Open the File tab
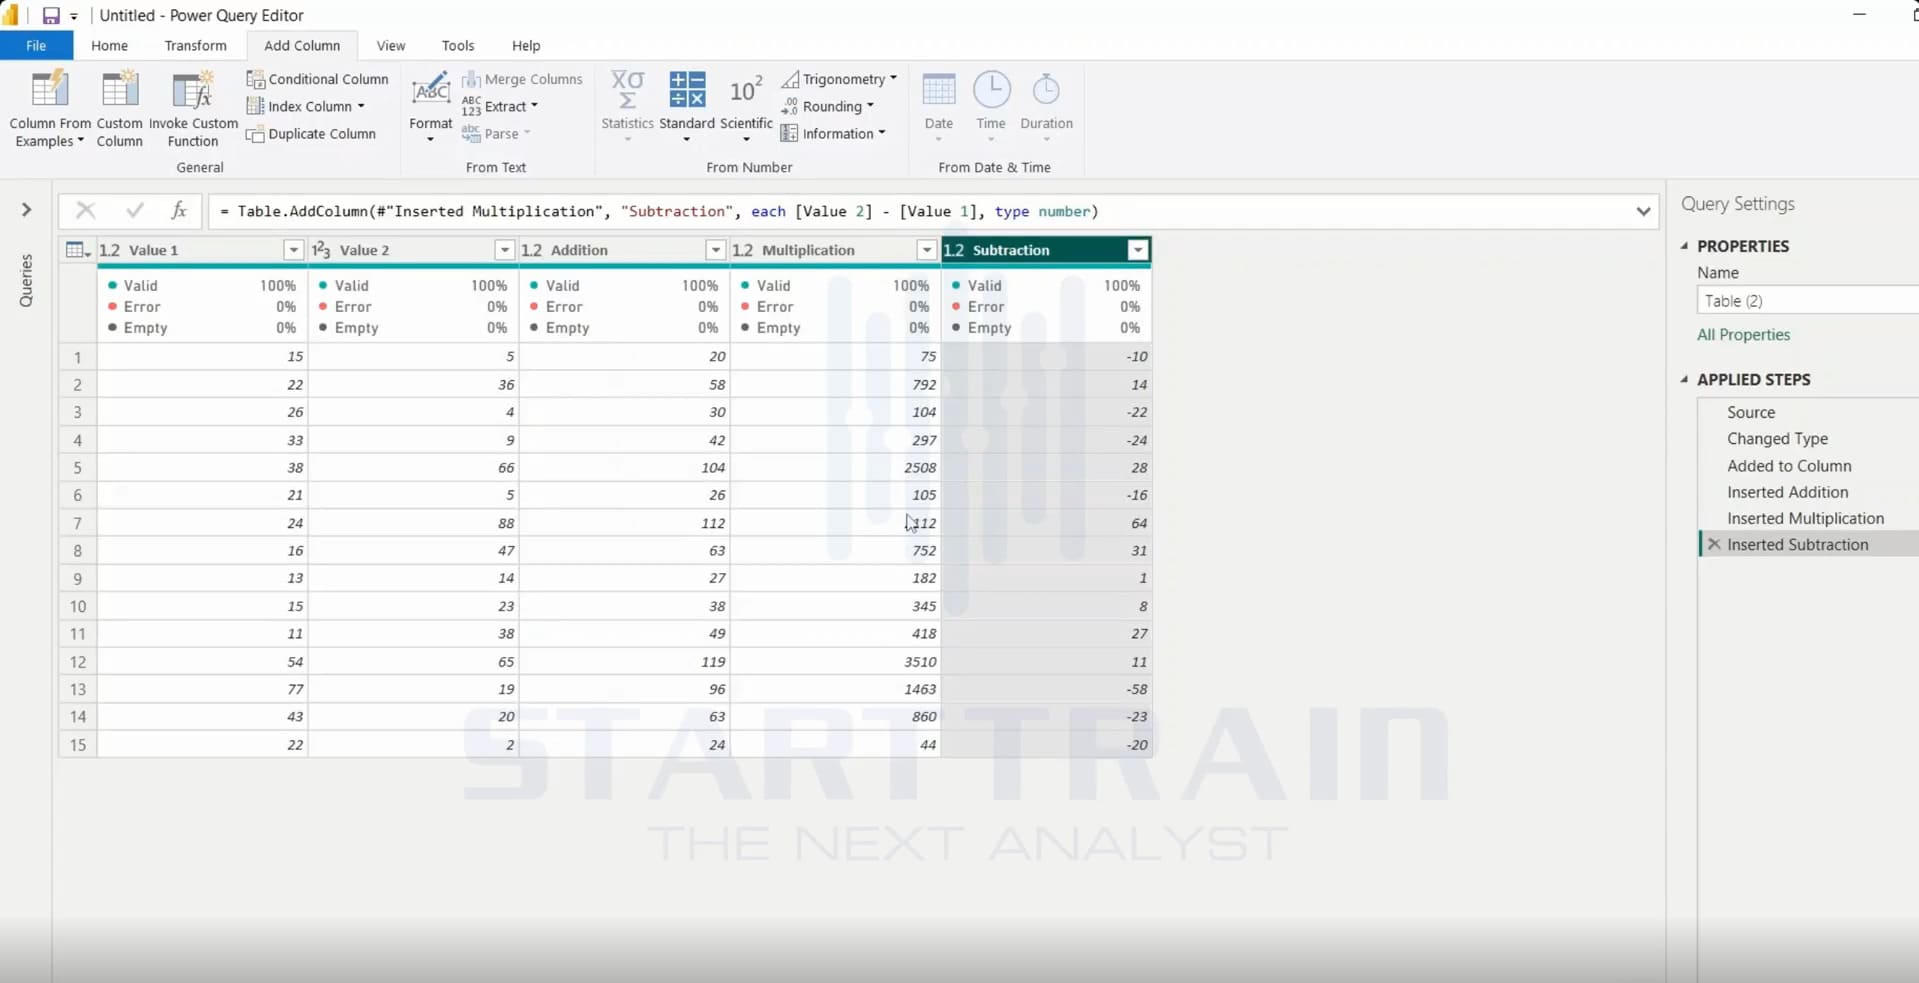The image size is (1919, 983). pos(36,45)
